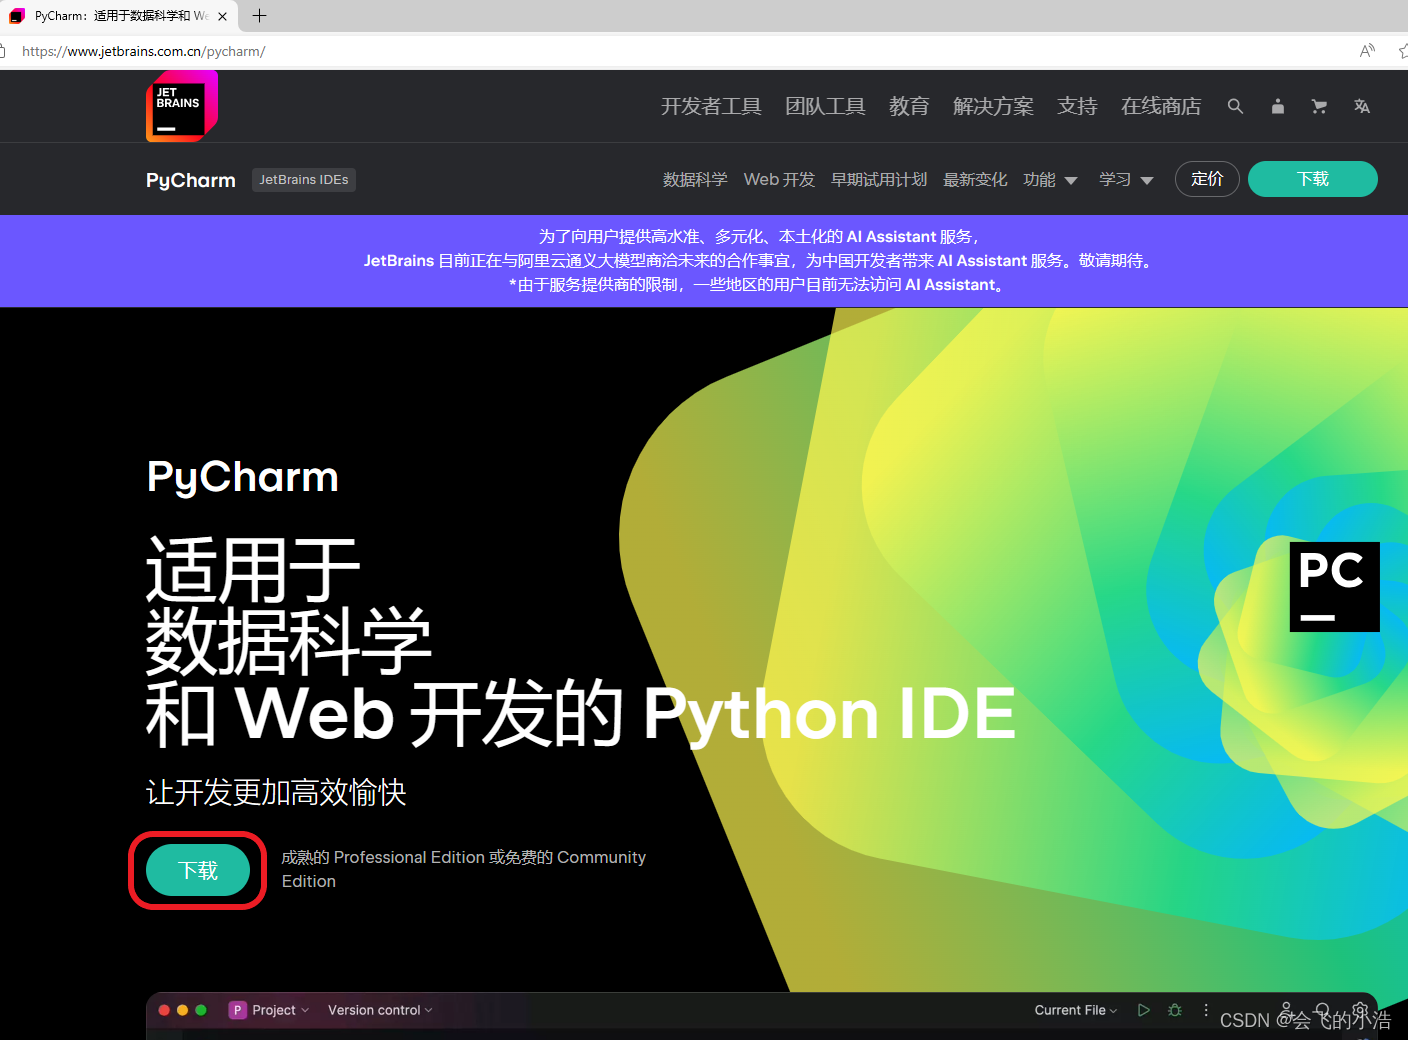The image size is (1408, 1040).
Task: Click the browser address bar URL
Action: (x=143, y=51)
